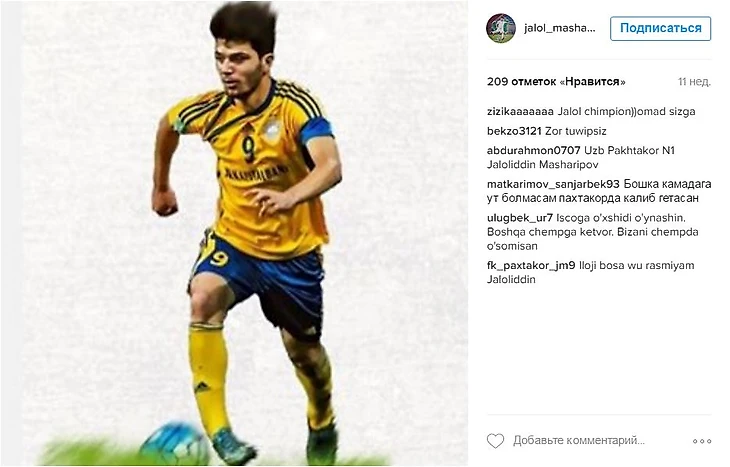Open the jalol_masha profile avatar
Viewport: 730px width, 467px height.
point(501,28)
